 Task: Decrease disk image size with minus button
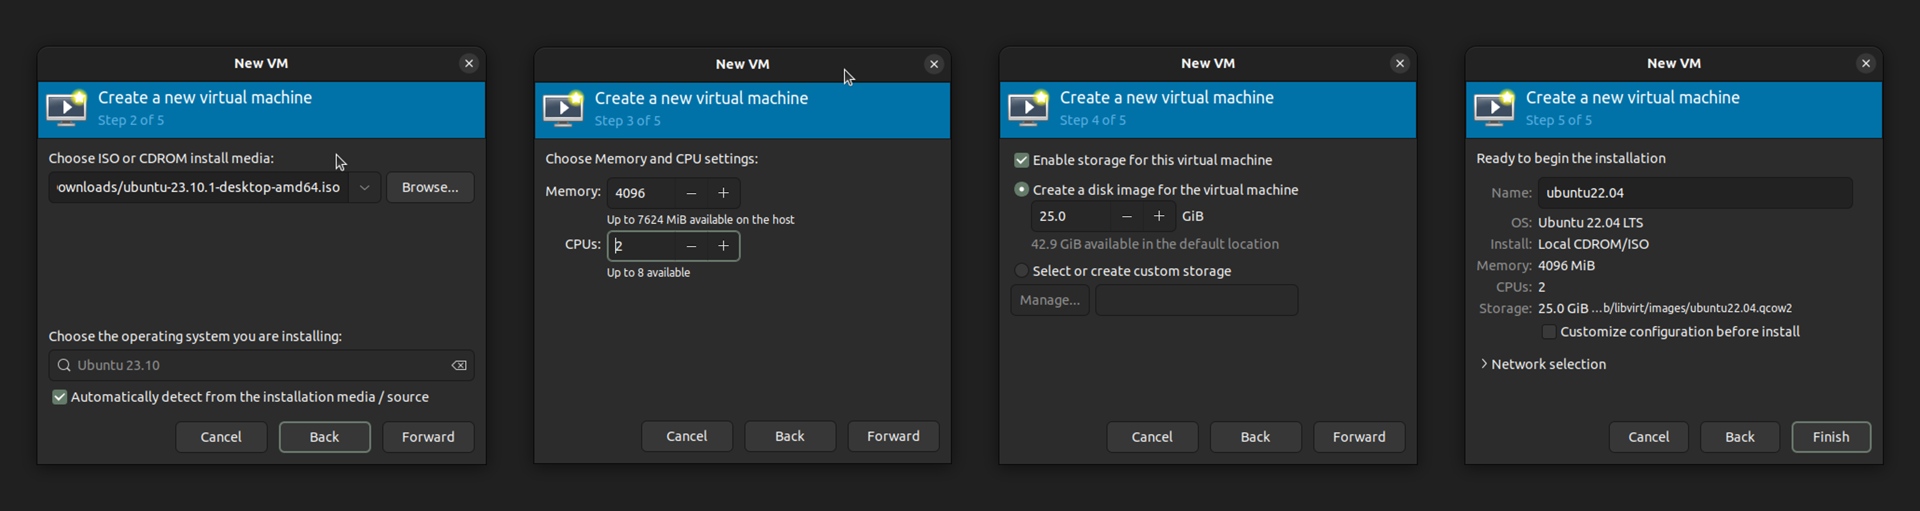point(1127,216)
